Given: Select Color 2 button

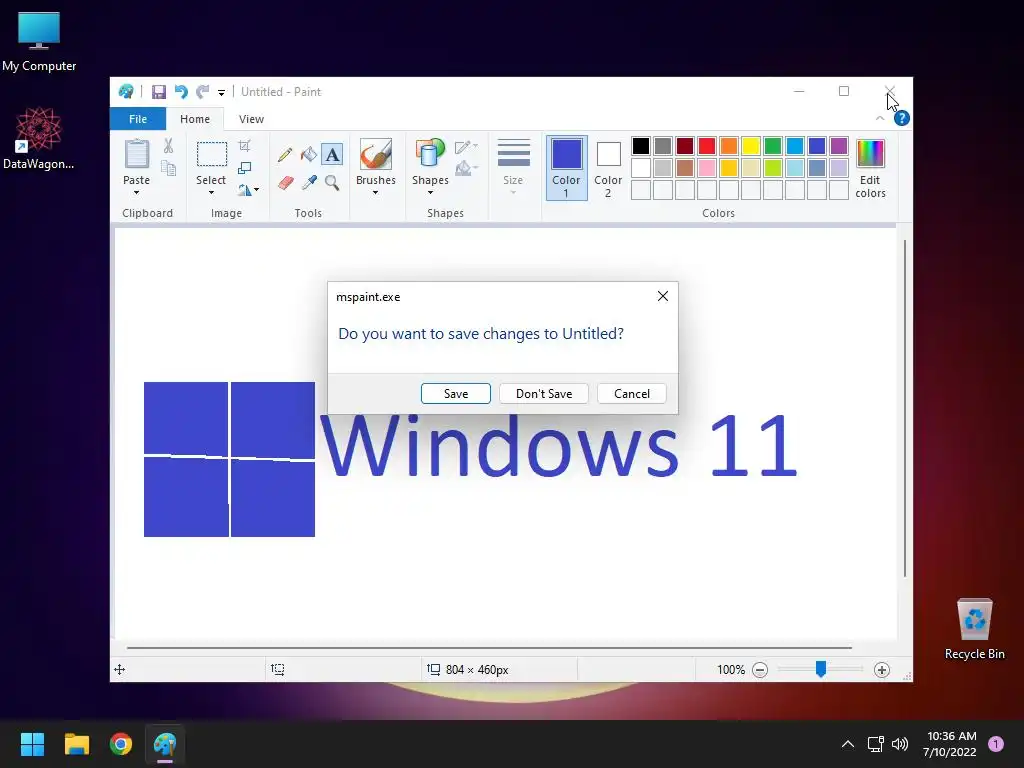Looking at the screenshot, I should [x=608, y=168].
